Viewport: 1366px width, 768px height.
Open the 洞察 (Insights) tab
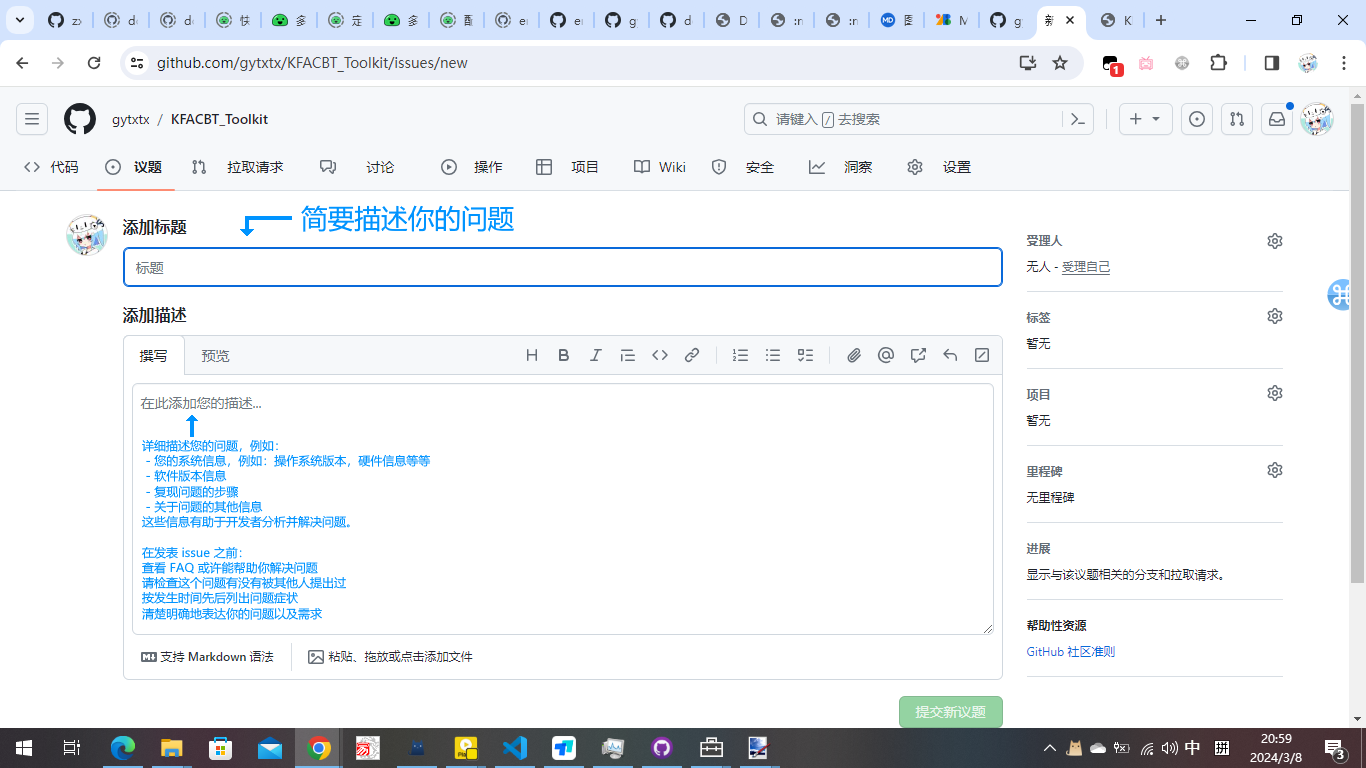click(x=841, y=167)
